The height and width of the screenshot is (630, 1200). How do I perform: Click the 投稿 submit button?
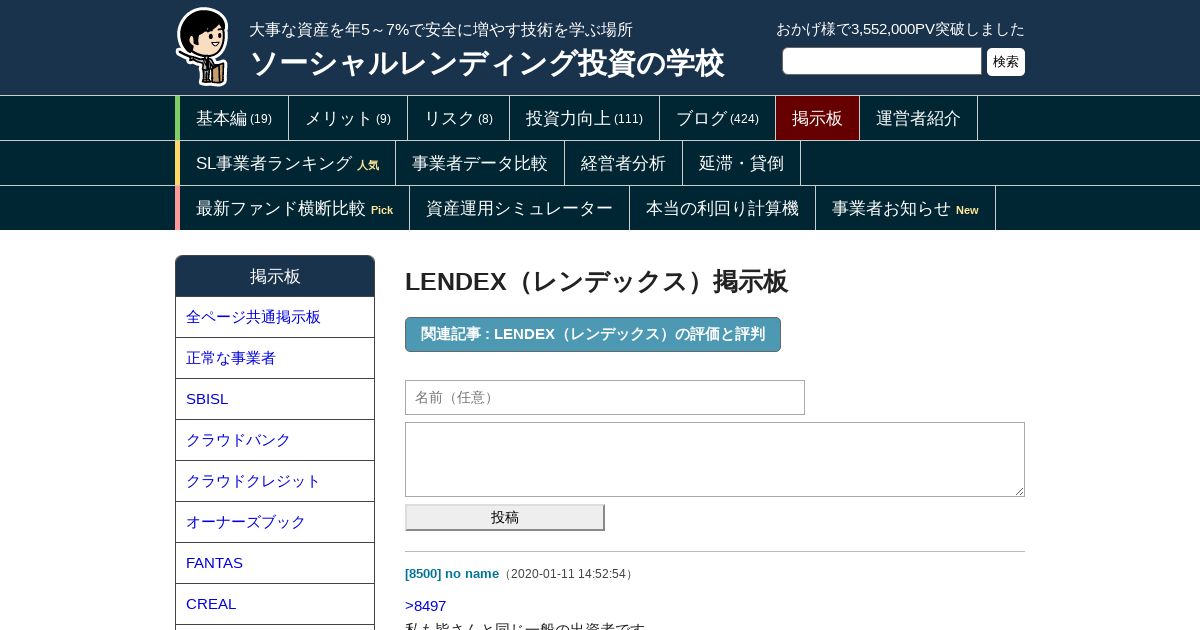[505, 517]
